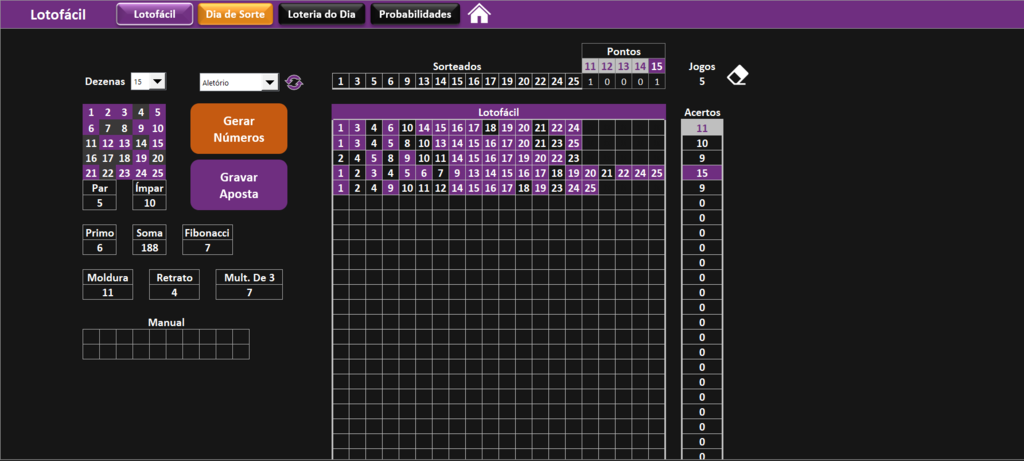Click the Acertos column header
1024x461 pixels.
pyautogui.click(x=702, y=112)
